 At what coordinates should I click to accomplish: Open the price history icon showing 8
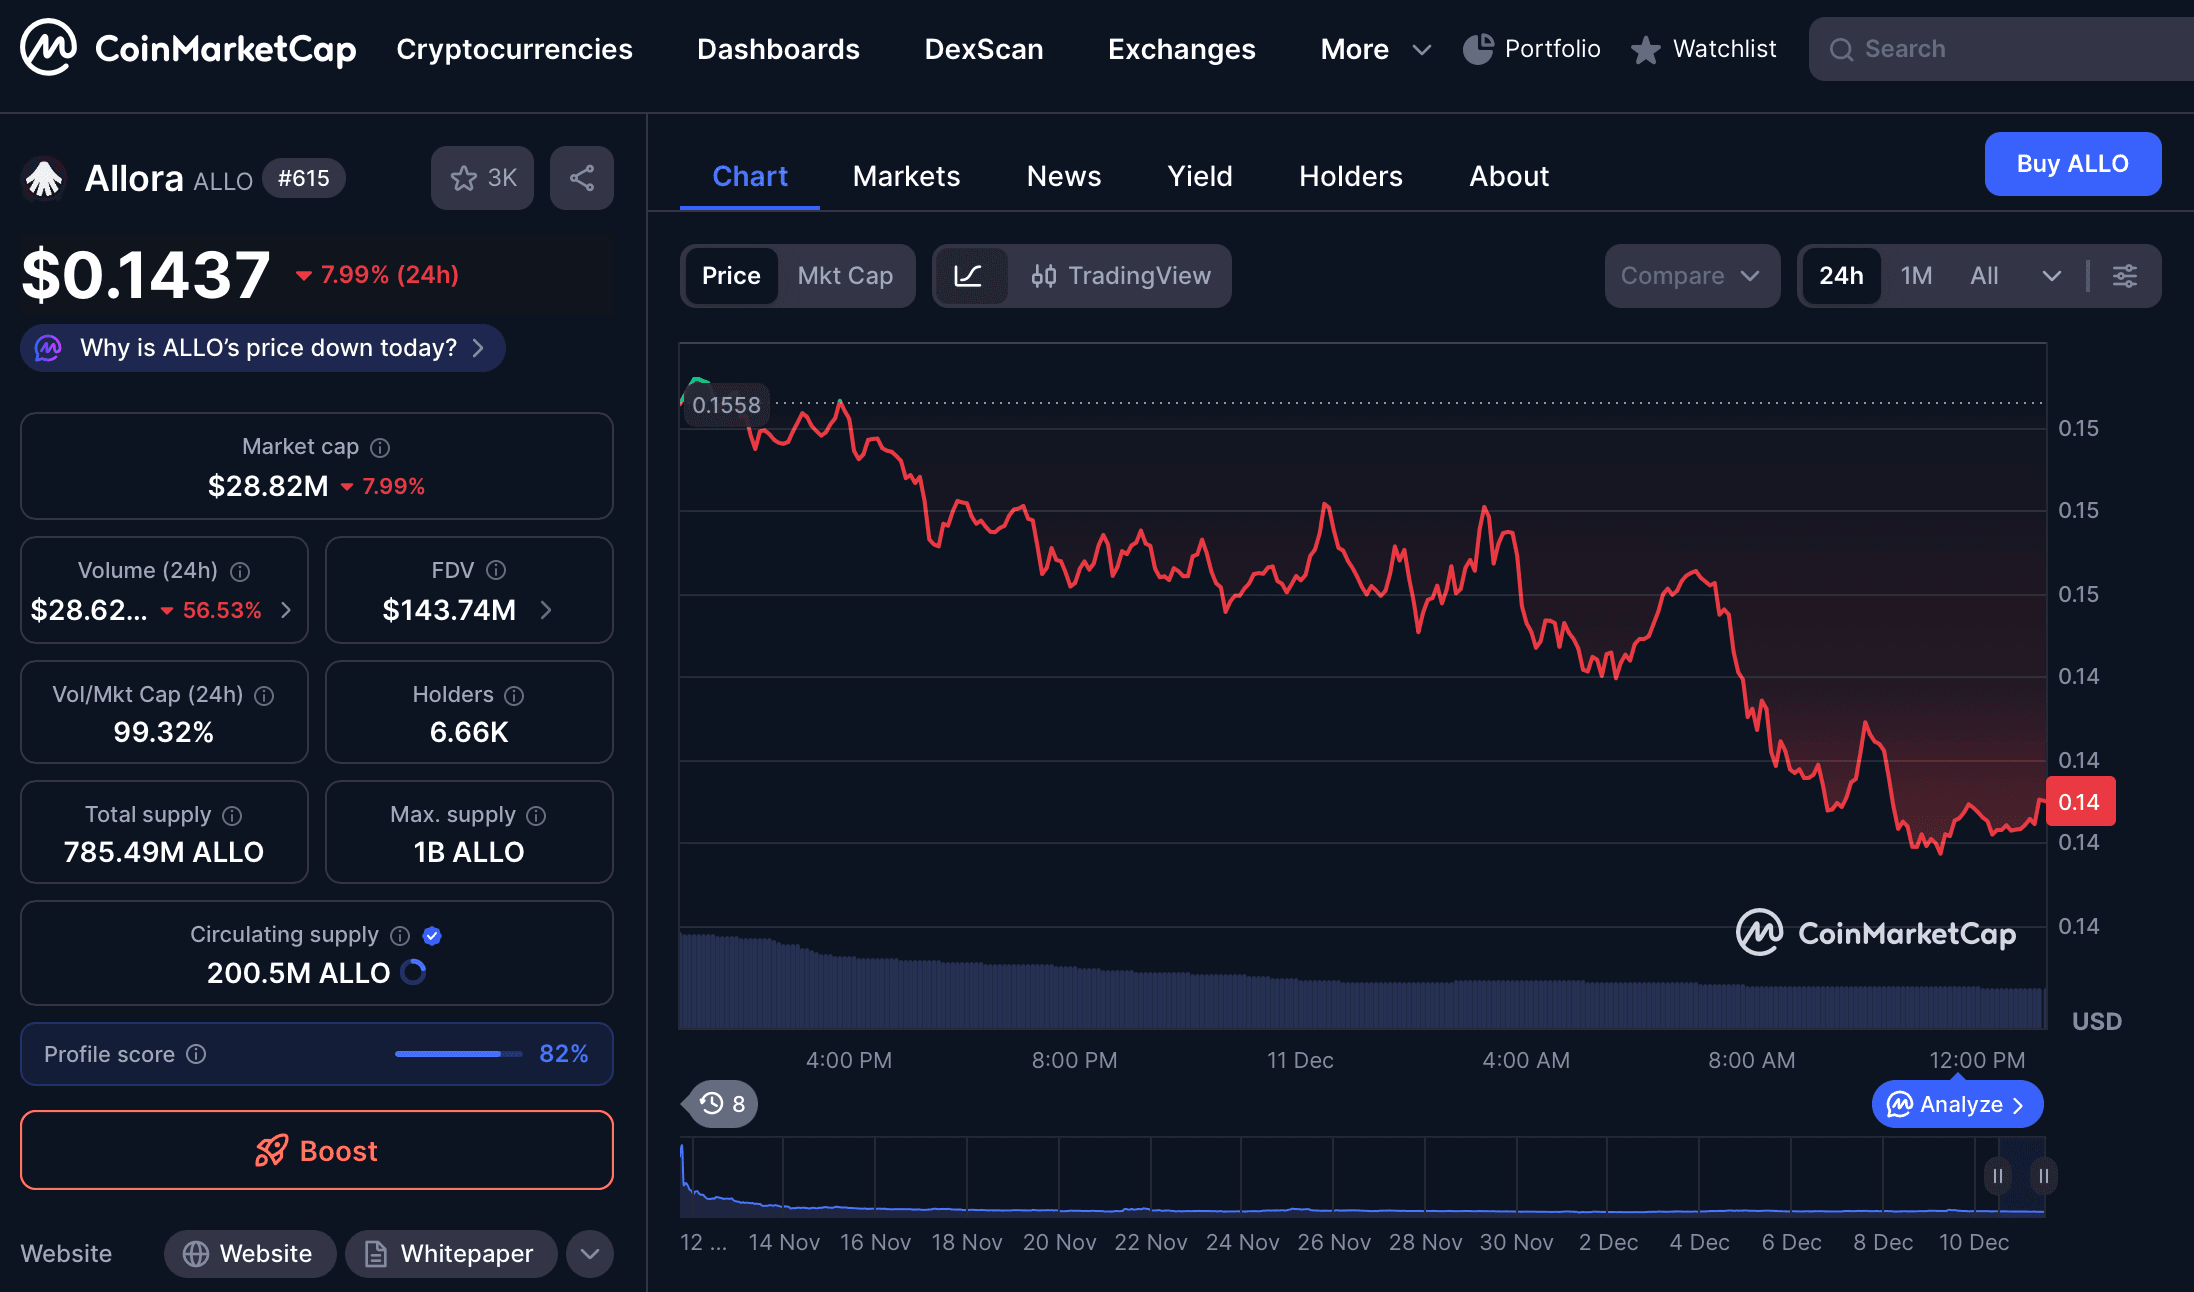pyautogui.click(x=718, y=1103)
